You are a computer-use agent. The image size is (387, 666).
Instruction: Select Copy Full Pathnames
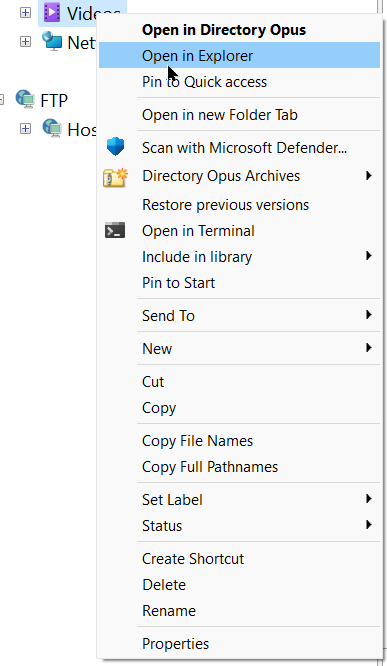pos(240,466)
